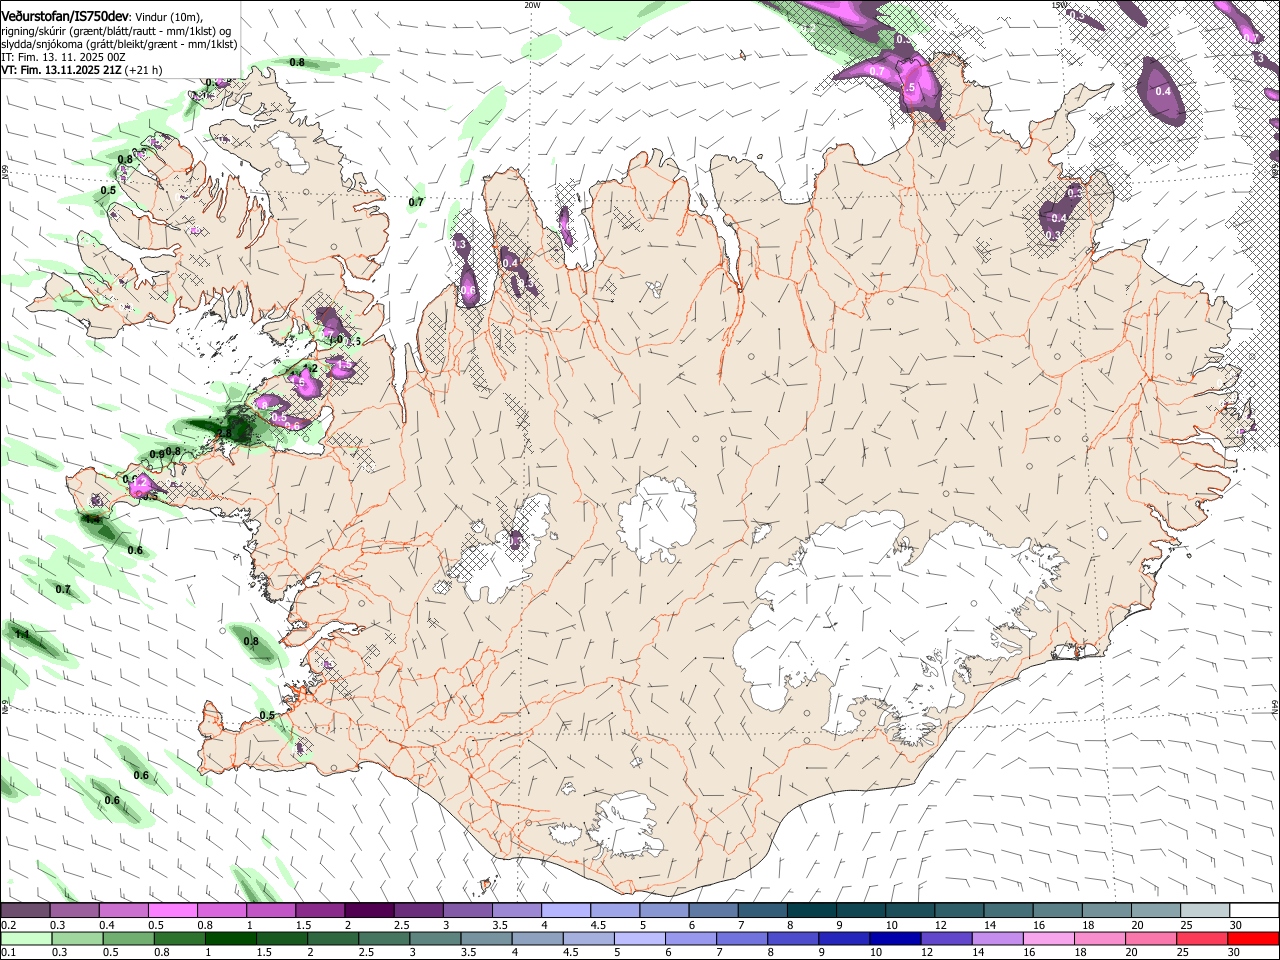Click the purple snow swatch between 3 and 3.5
1280x960 pixels.
(x=467, y=911)
